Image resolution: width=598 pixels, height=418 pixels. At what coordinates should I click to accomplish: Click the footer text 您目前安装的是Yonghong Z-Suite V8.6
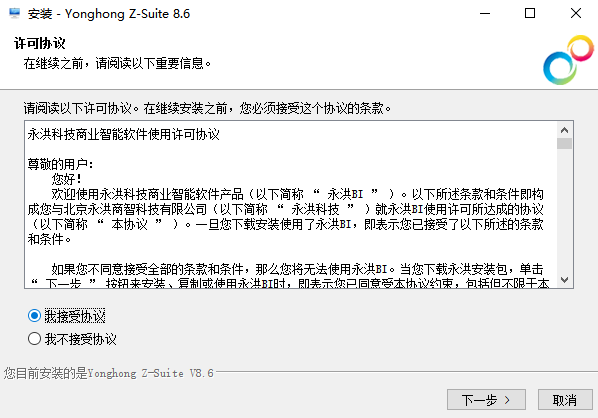point(109,373)
